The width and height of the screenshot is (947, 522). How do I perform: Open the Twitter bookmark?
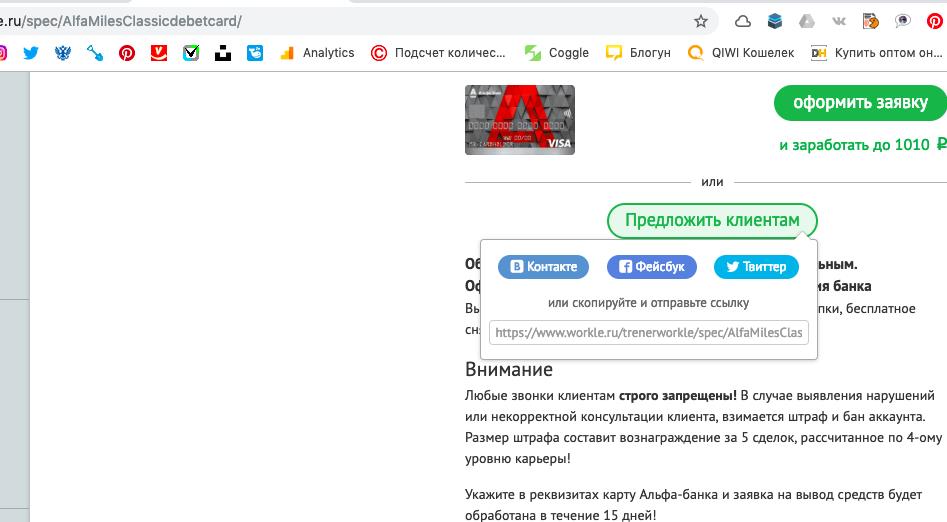pos(31,53)
